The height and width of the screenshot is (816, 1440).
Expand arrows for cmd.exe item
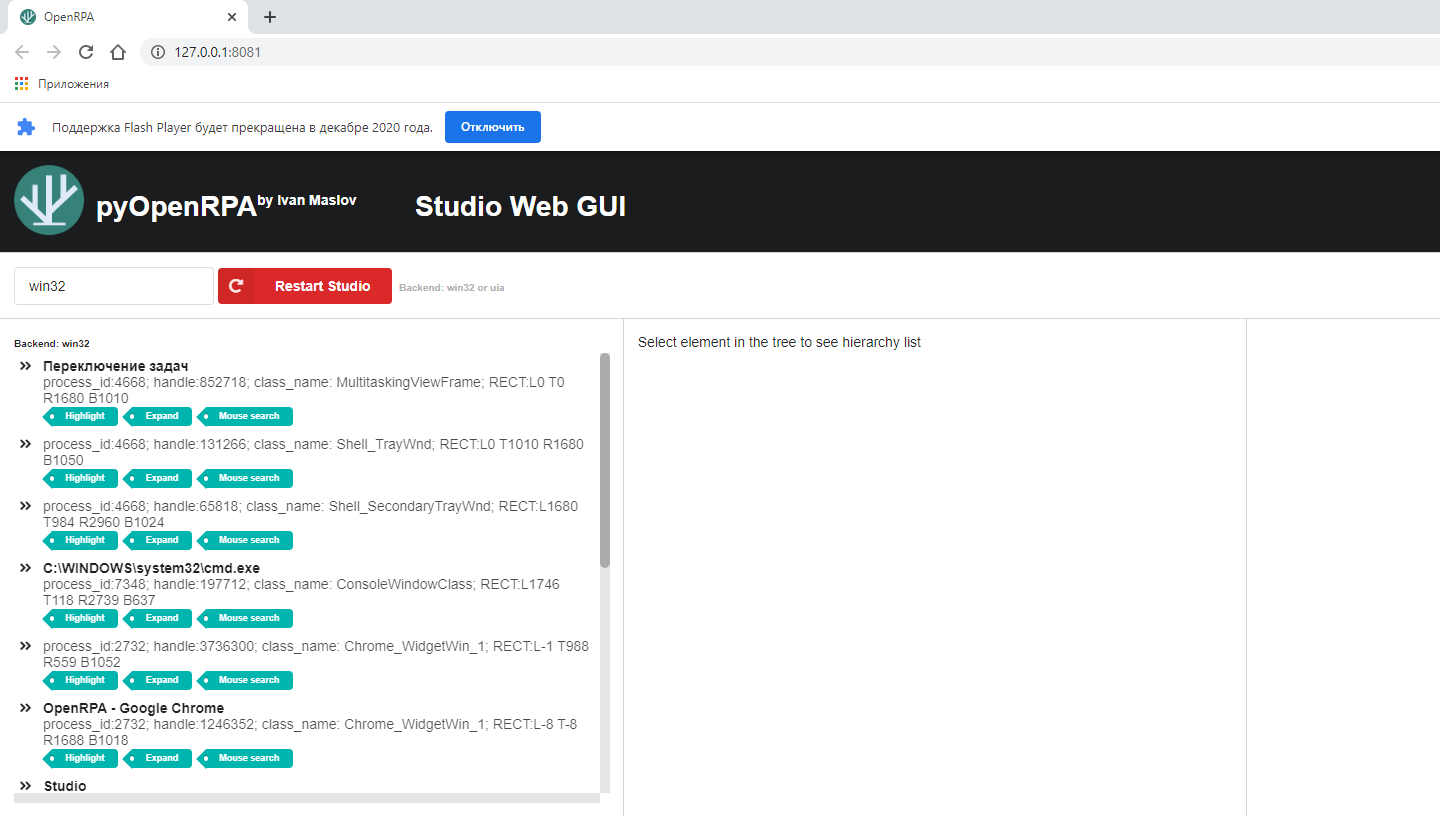27,568
